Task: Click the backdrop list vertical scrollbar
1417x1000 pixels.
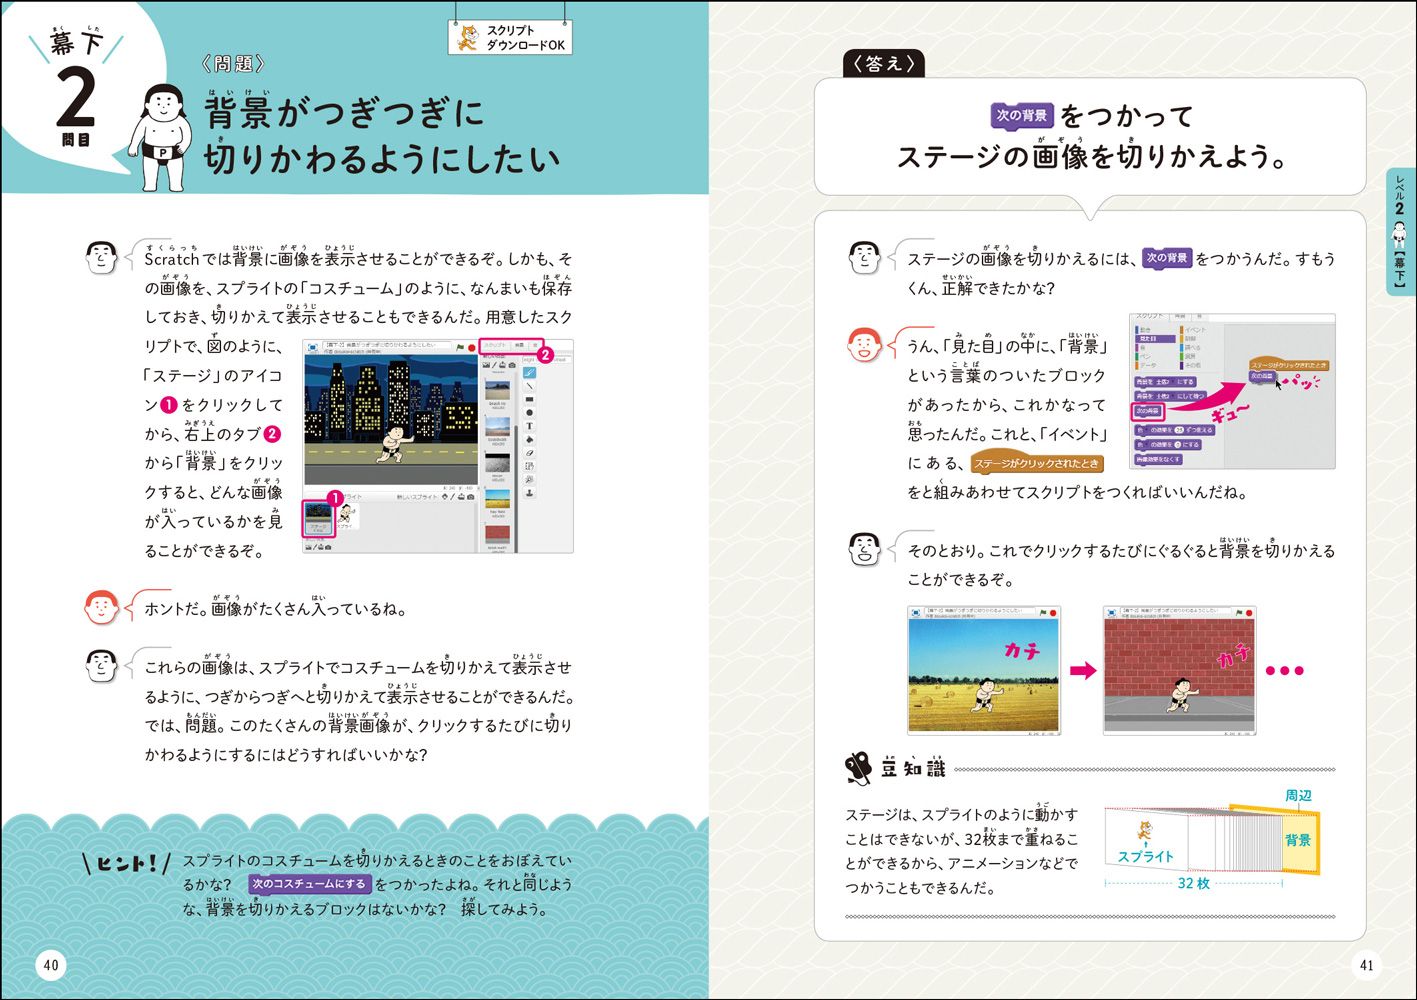Action: [516, 489]
